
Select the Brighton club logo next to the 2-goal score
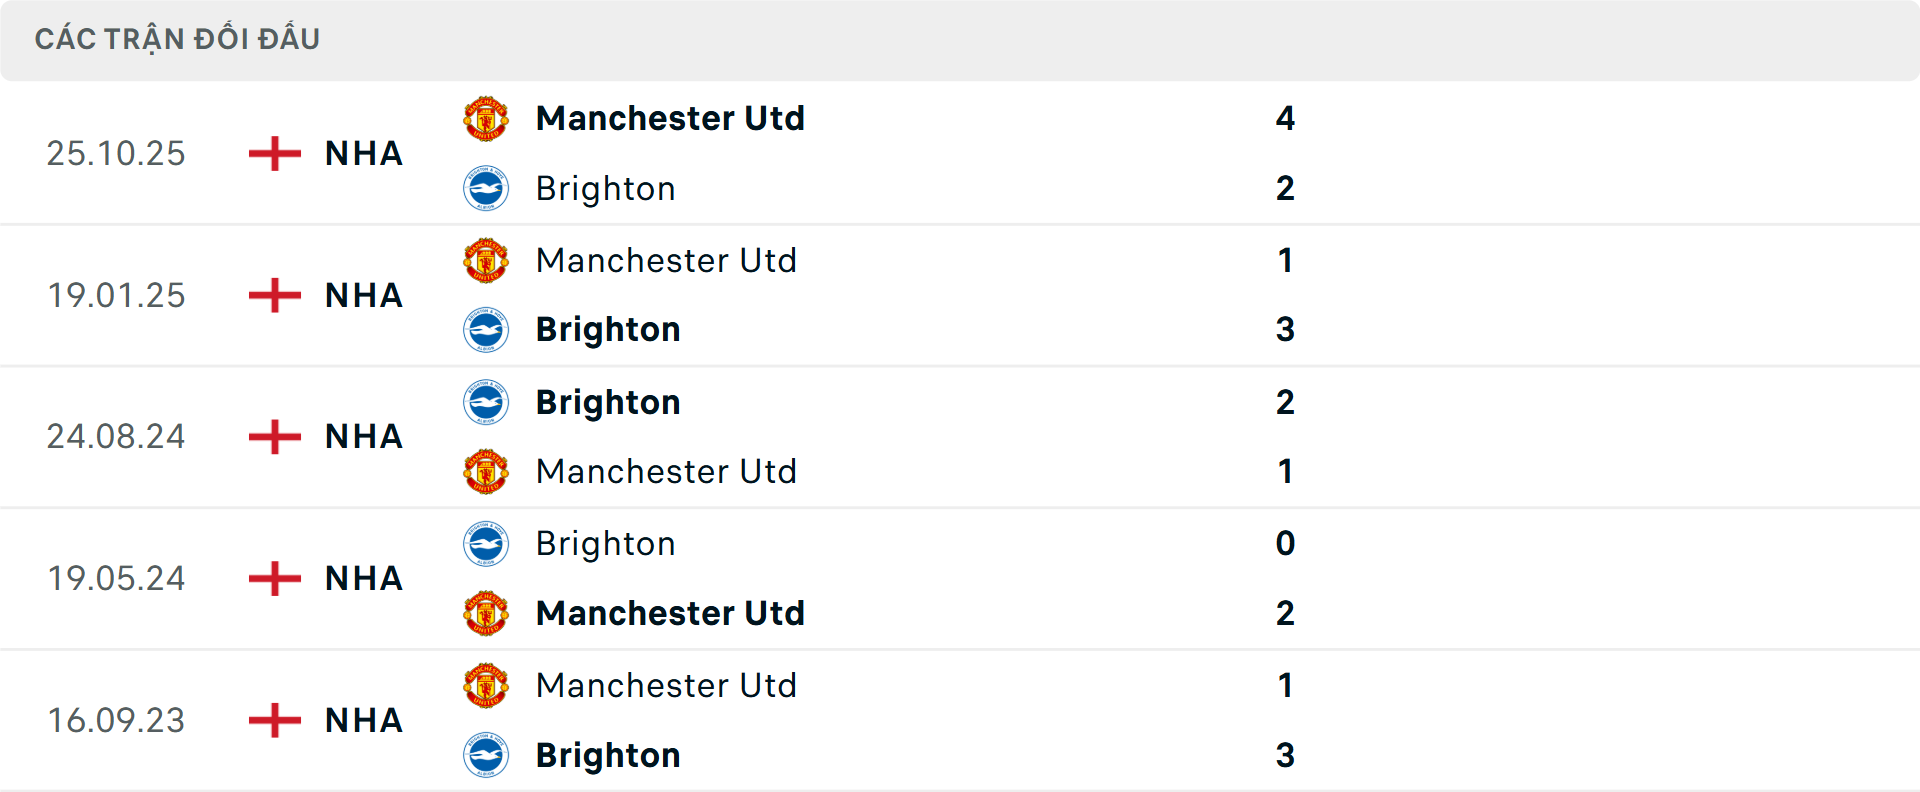(x=486, y=188)
